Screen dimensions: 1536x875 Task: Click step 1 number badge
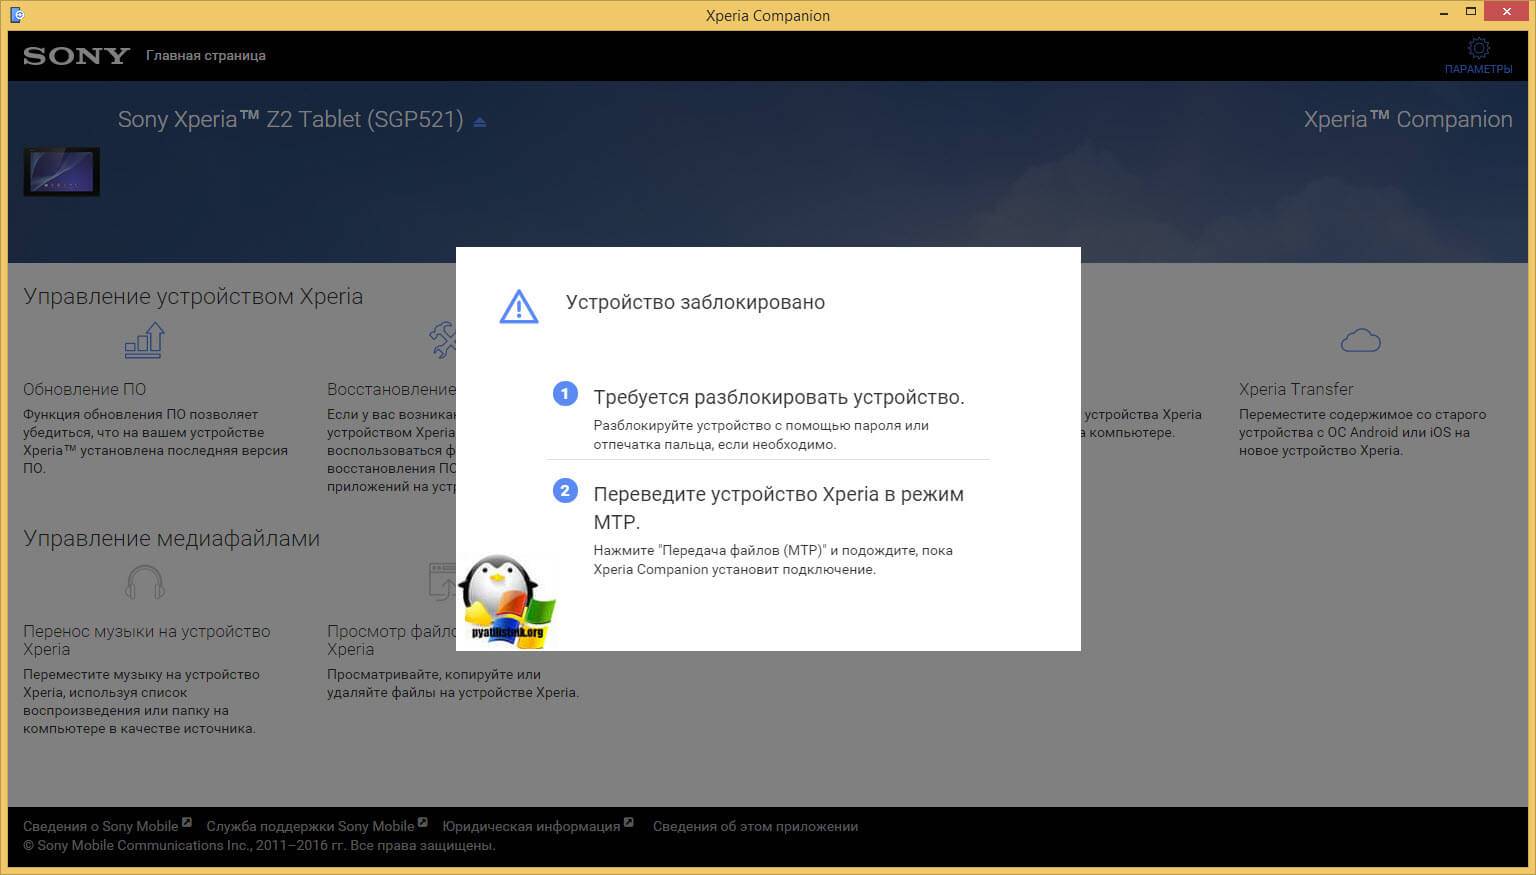point(565,394)
